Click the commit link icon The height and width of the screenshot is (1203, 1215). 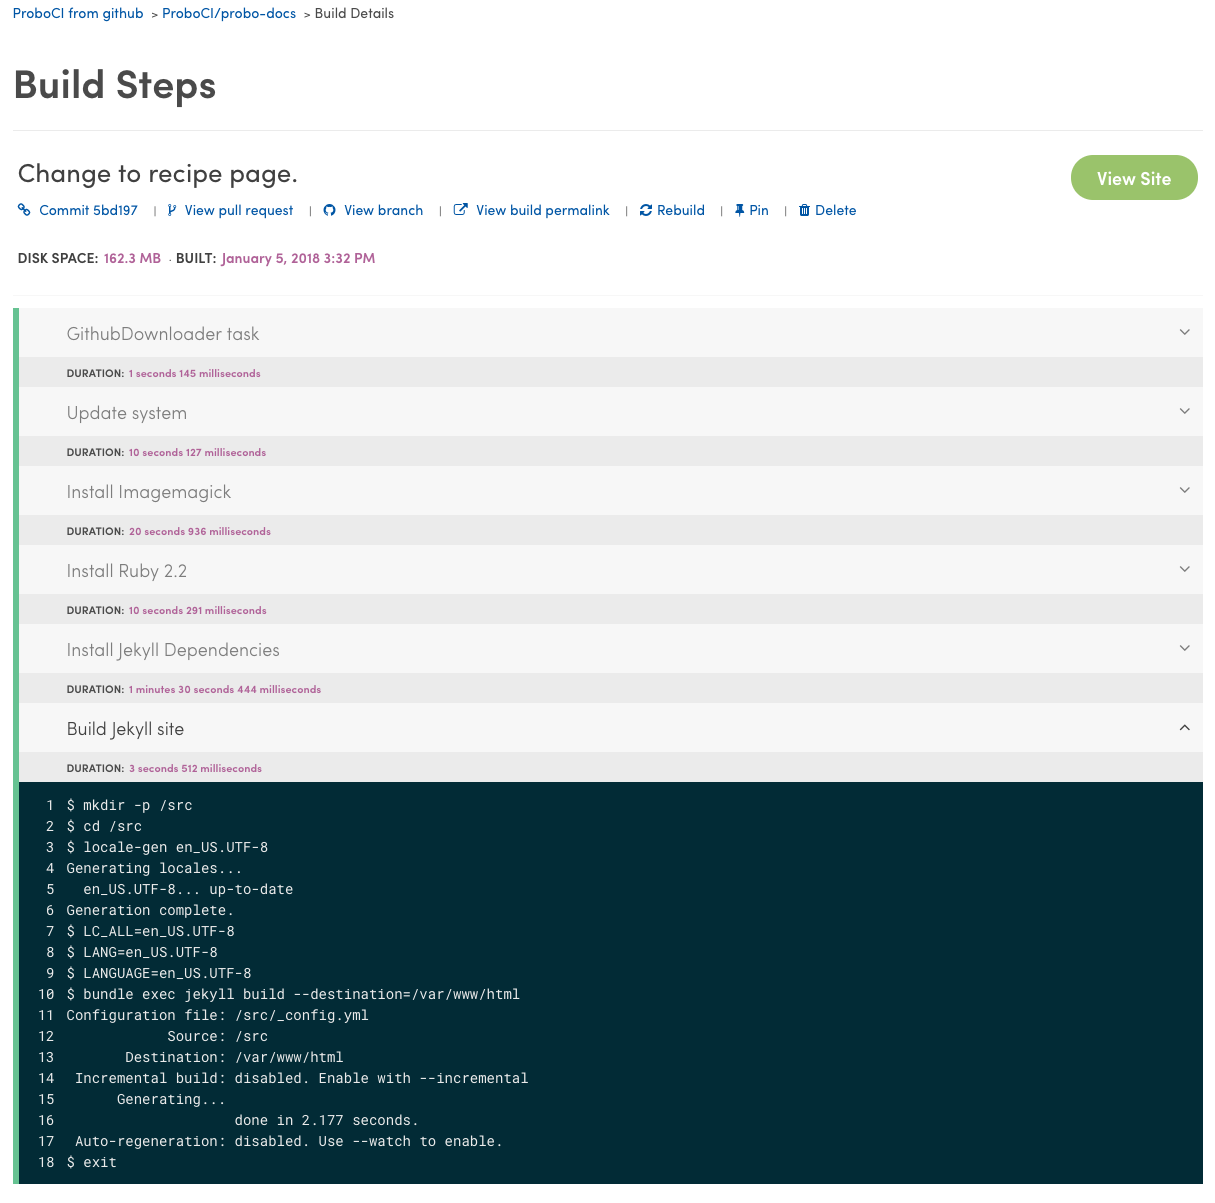[x=25, y=210]
